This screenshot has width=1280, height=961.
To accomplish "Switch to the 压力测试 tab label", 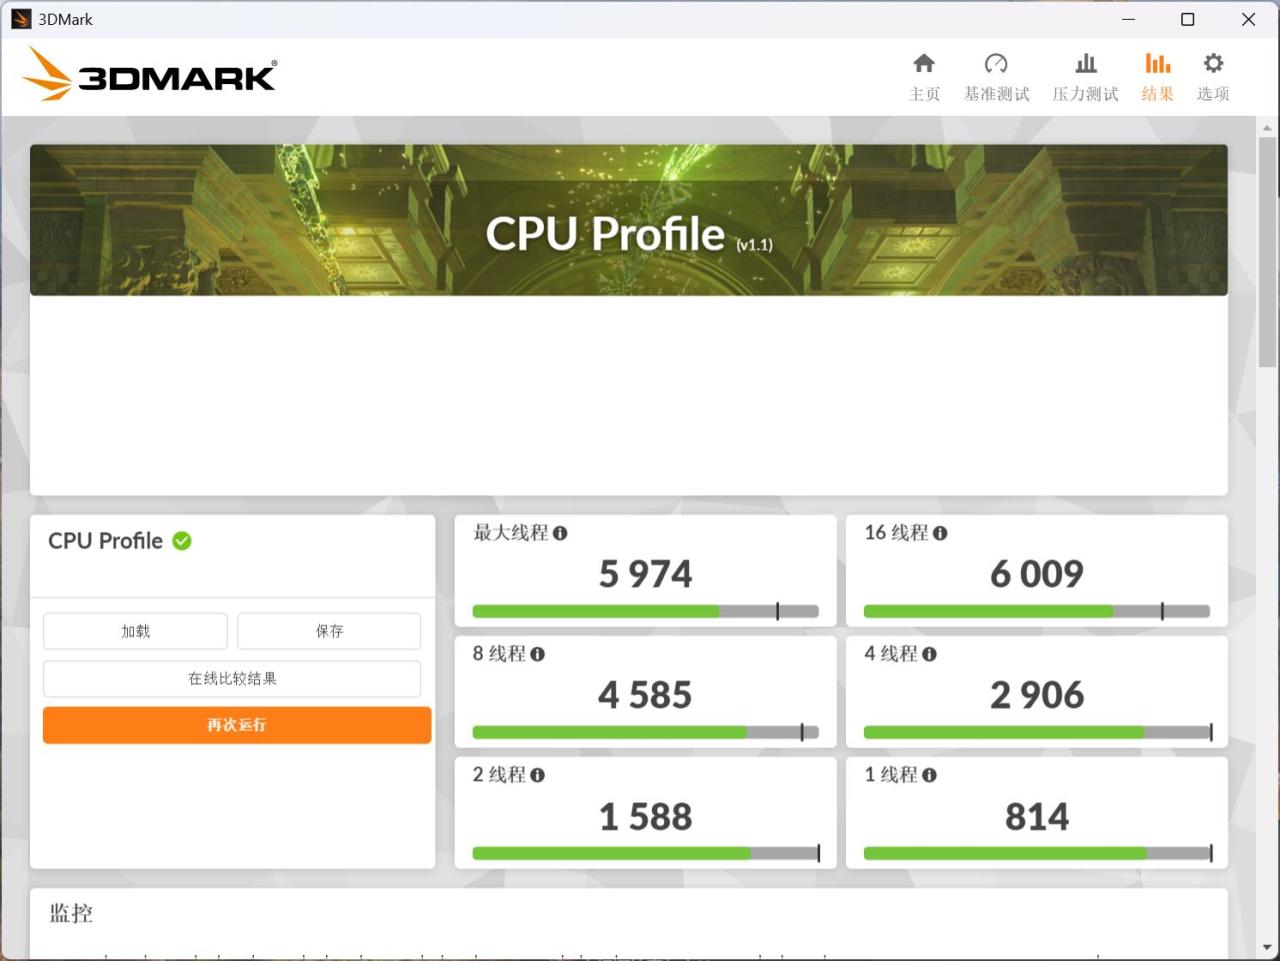I will [1085, 94].
